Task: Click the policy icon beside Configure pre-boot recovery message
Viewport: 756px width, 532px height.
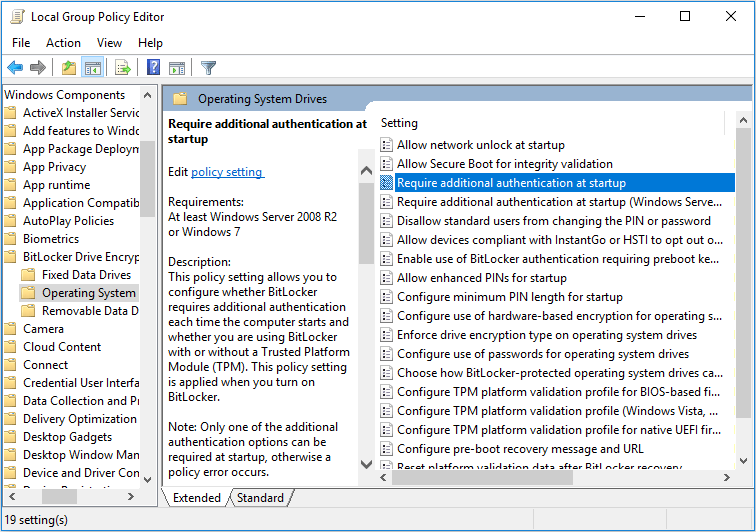Action: click(x=386, y=449)
